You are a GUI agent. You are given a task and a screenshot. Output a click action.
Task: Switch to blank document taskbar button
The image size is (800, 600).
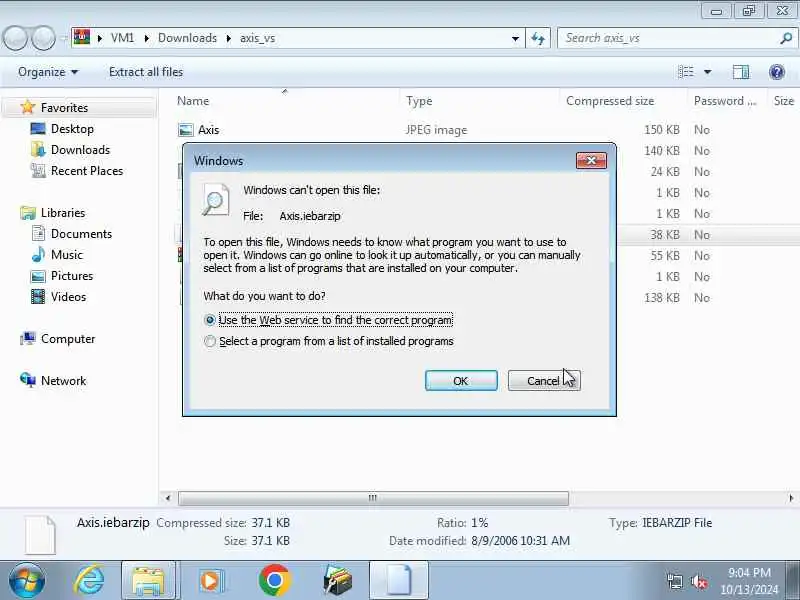tap(399, 580)
